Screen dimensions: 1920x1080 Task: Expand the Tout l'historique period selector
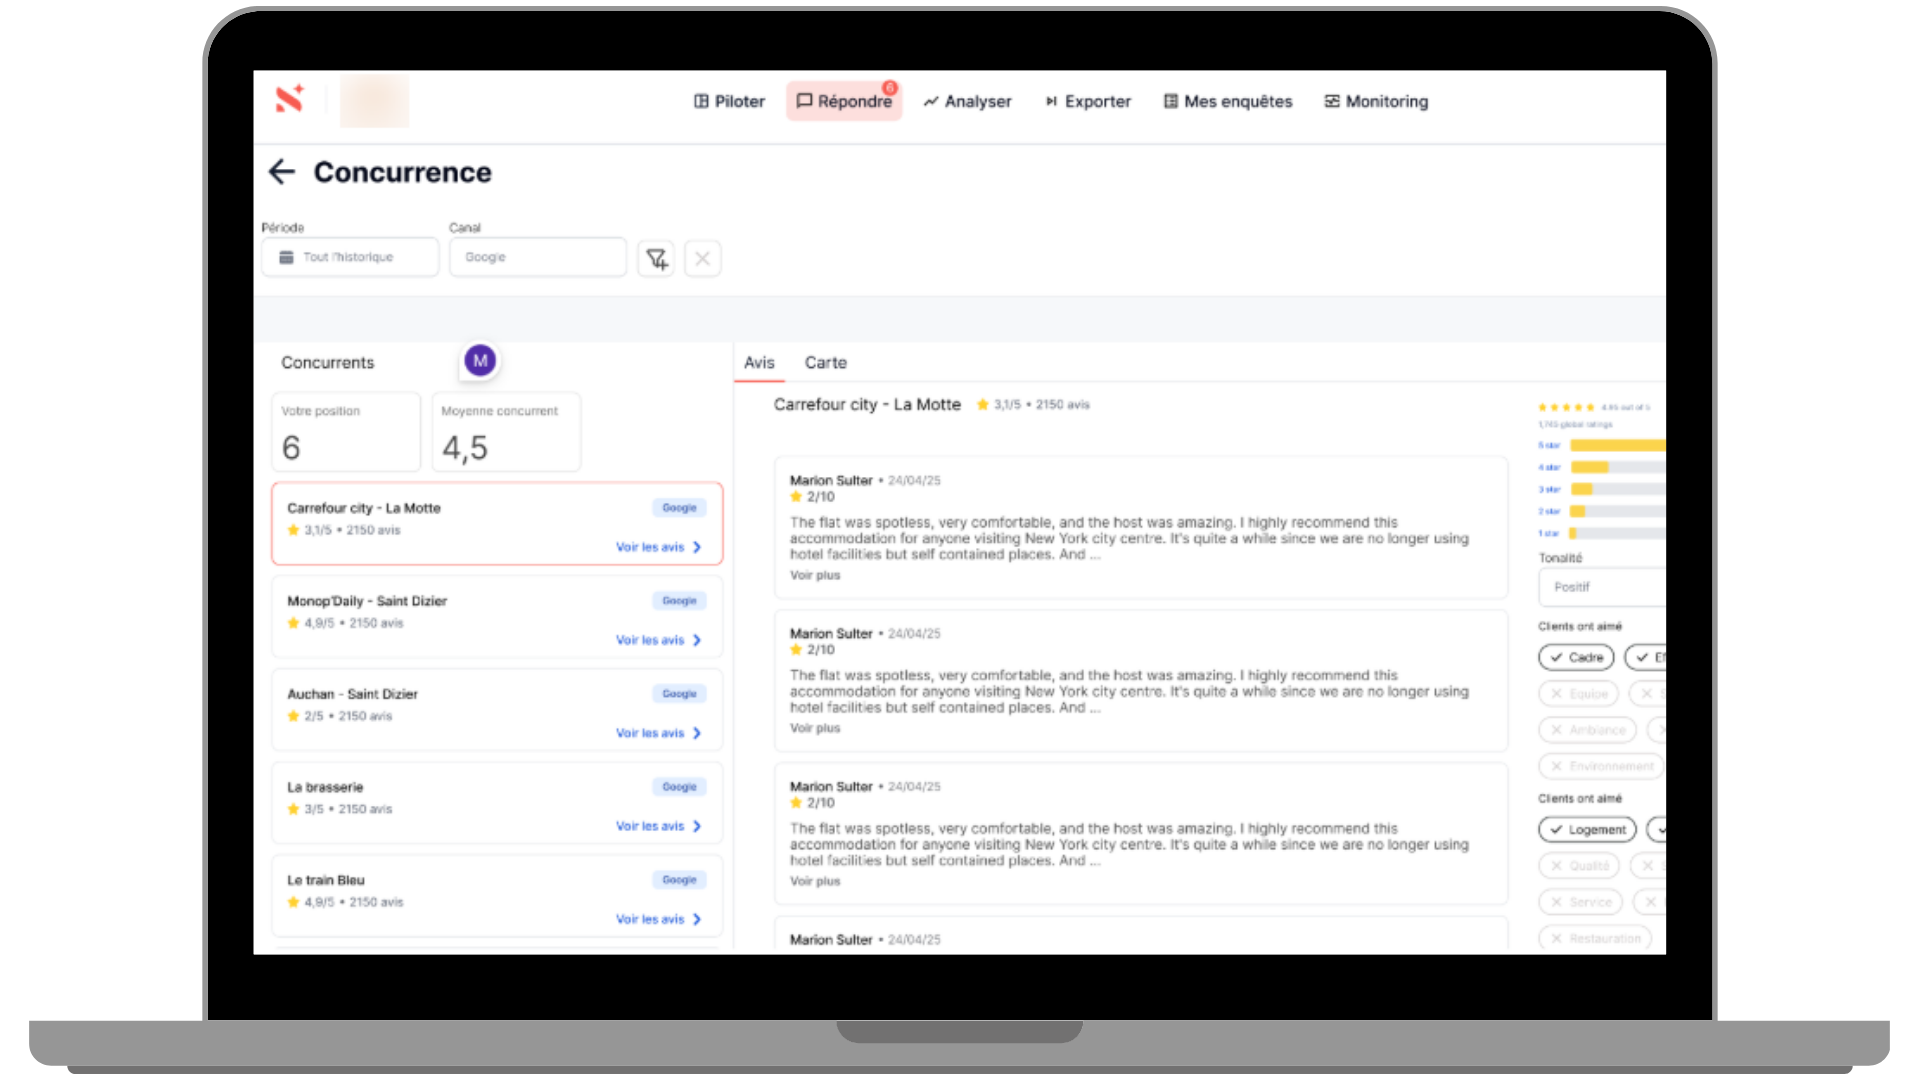tap(349, 257)
